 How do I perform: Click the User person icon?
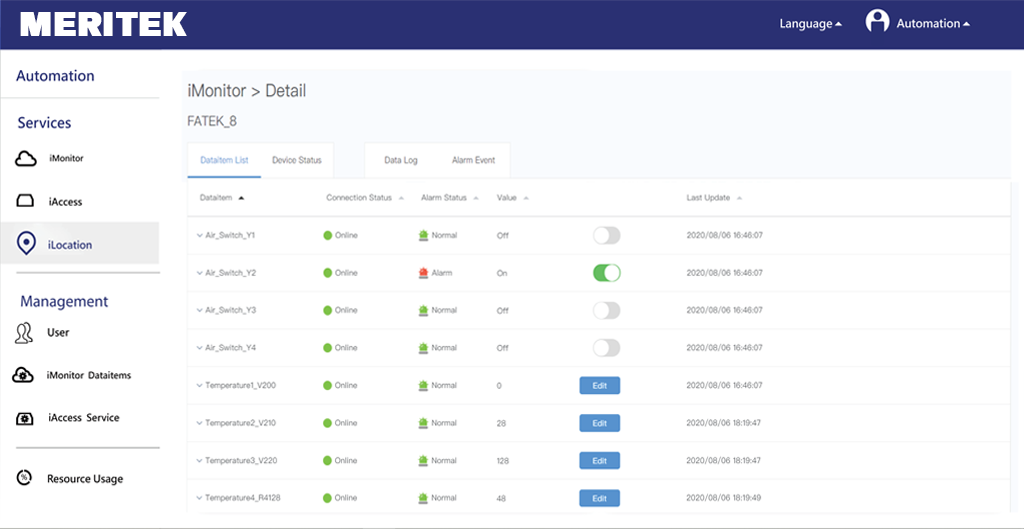point(24,333)
